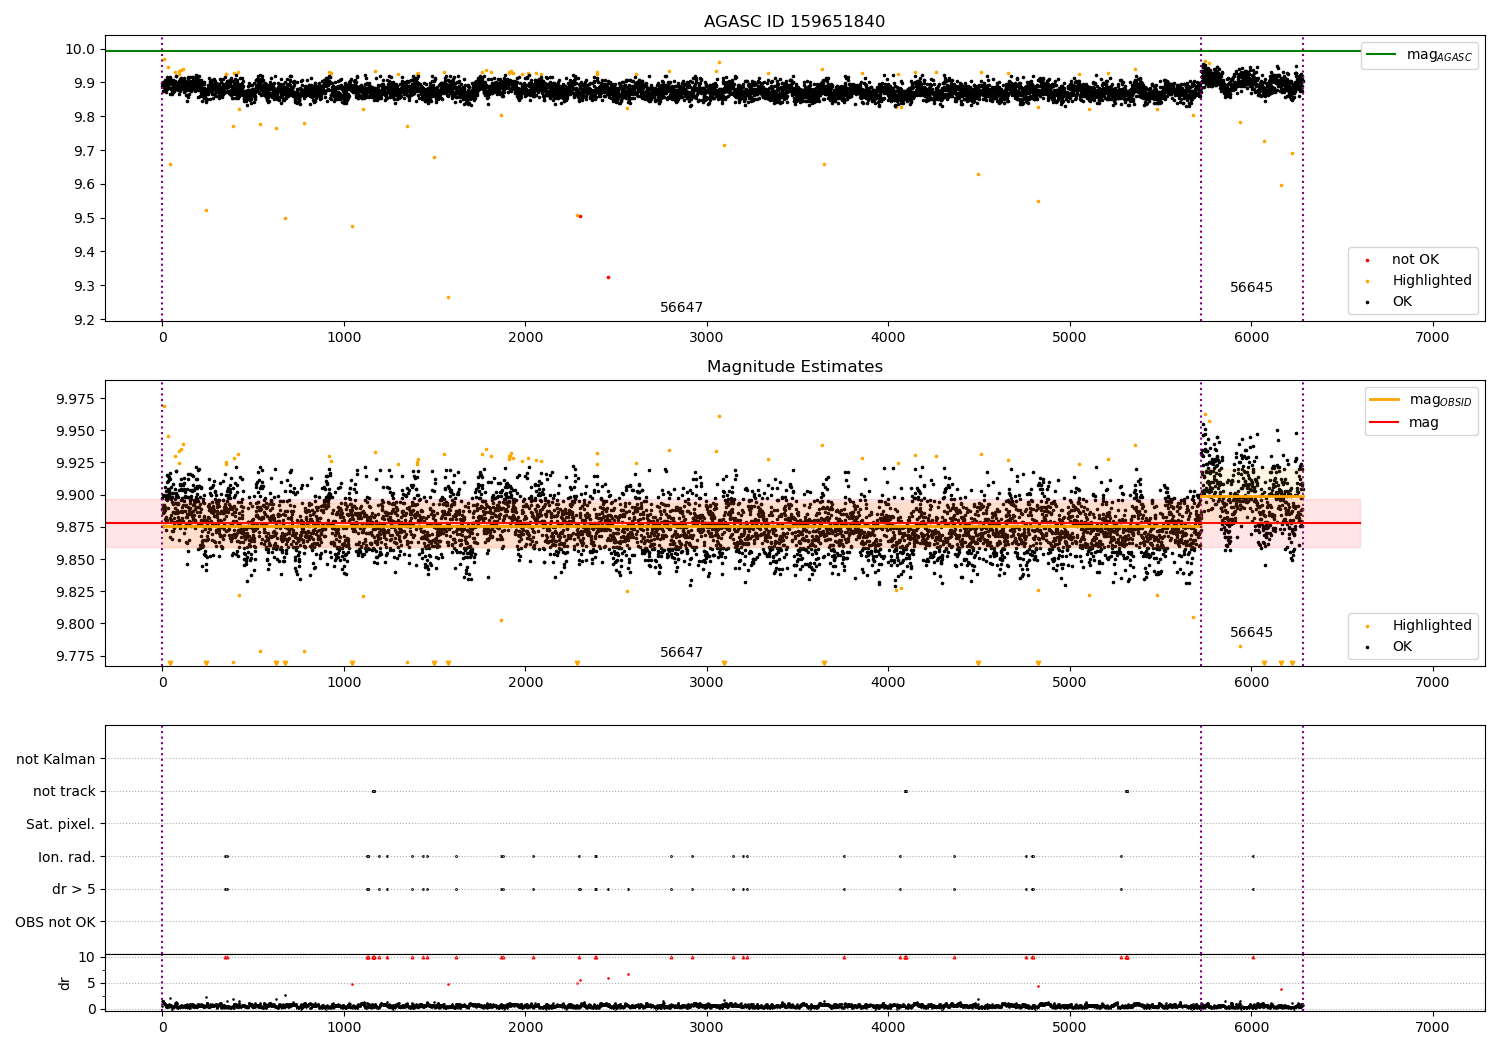
Task: Click the "Magnitude Estimates" plot title
Action: 794,367
